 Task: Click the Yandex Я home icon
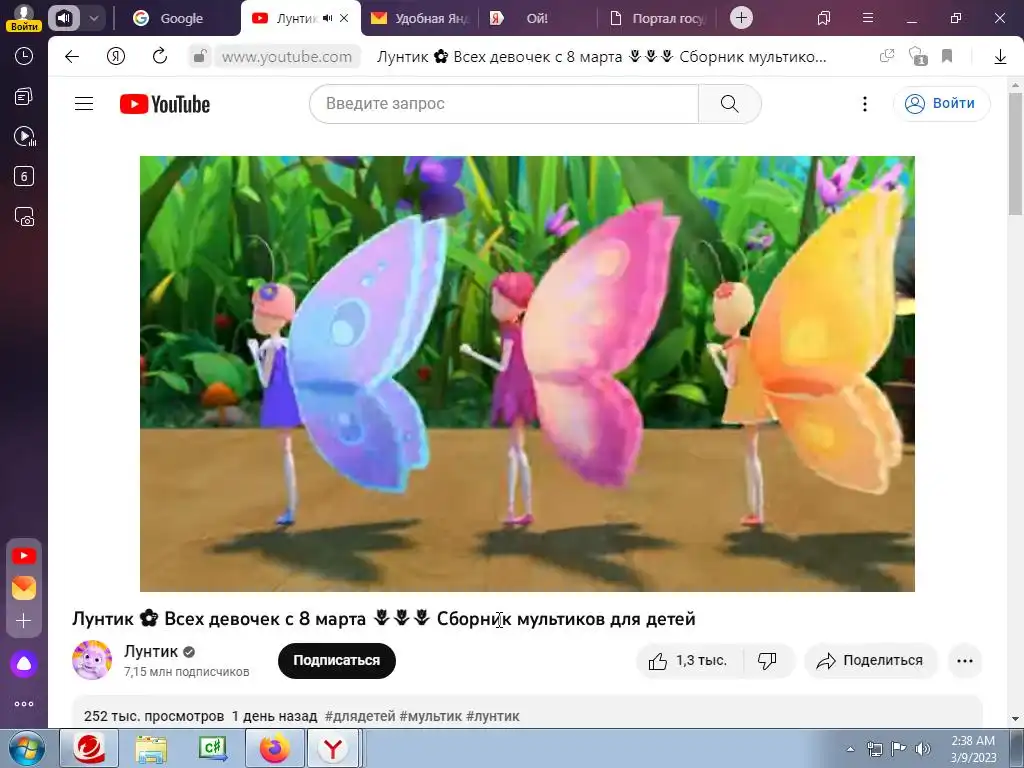coord(116,57)
